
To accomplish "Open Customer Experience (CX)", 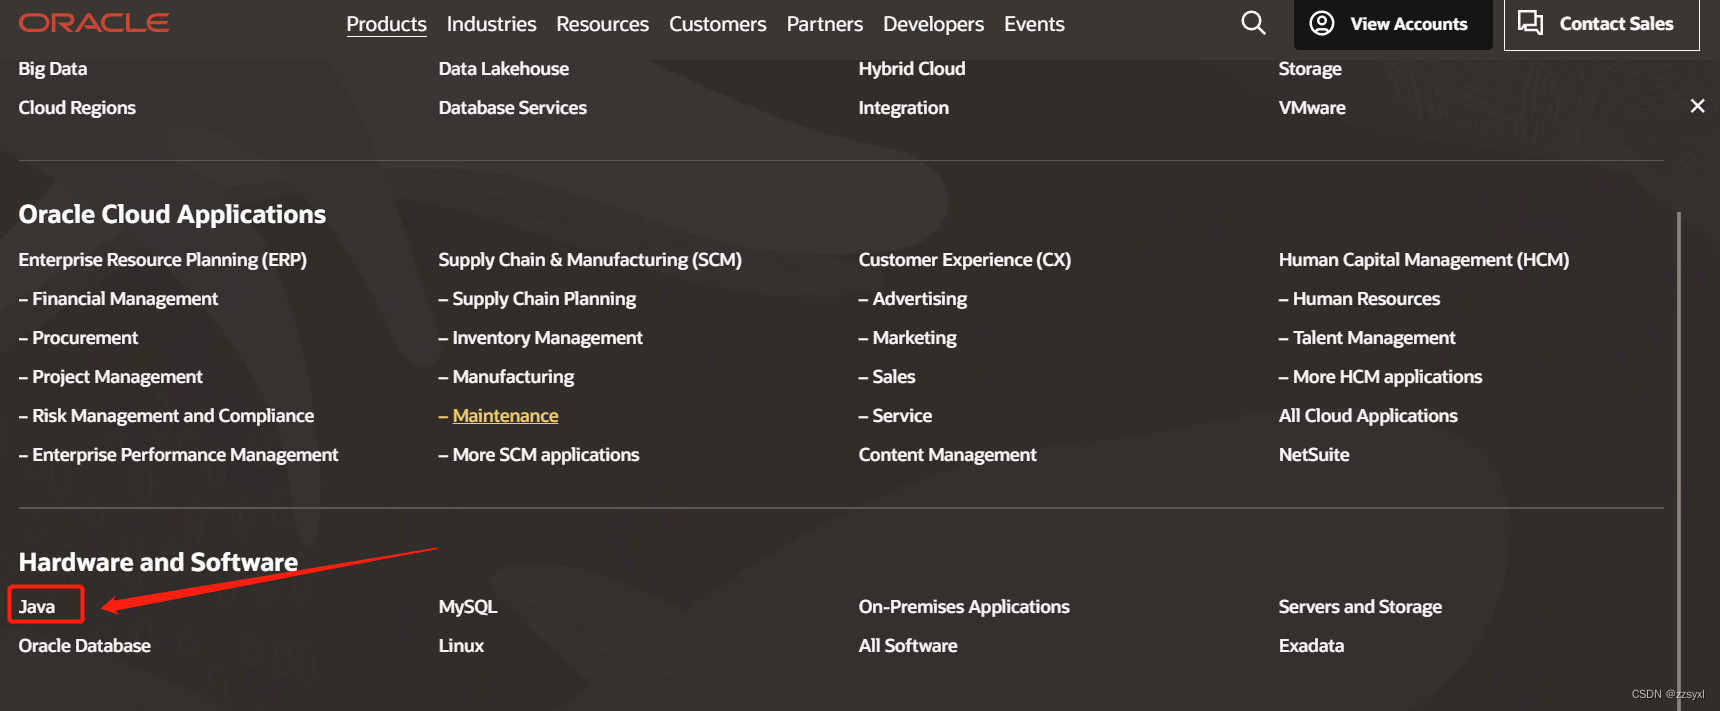I will (x=964, y=260).
